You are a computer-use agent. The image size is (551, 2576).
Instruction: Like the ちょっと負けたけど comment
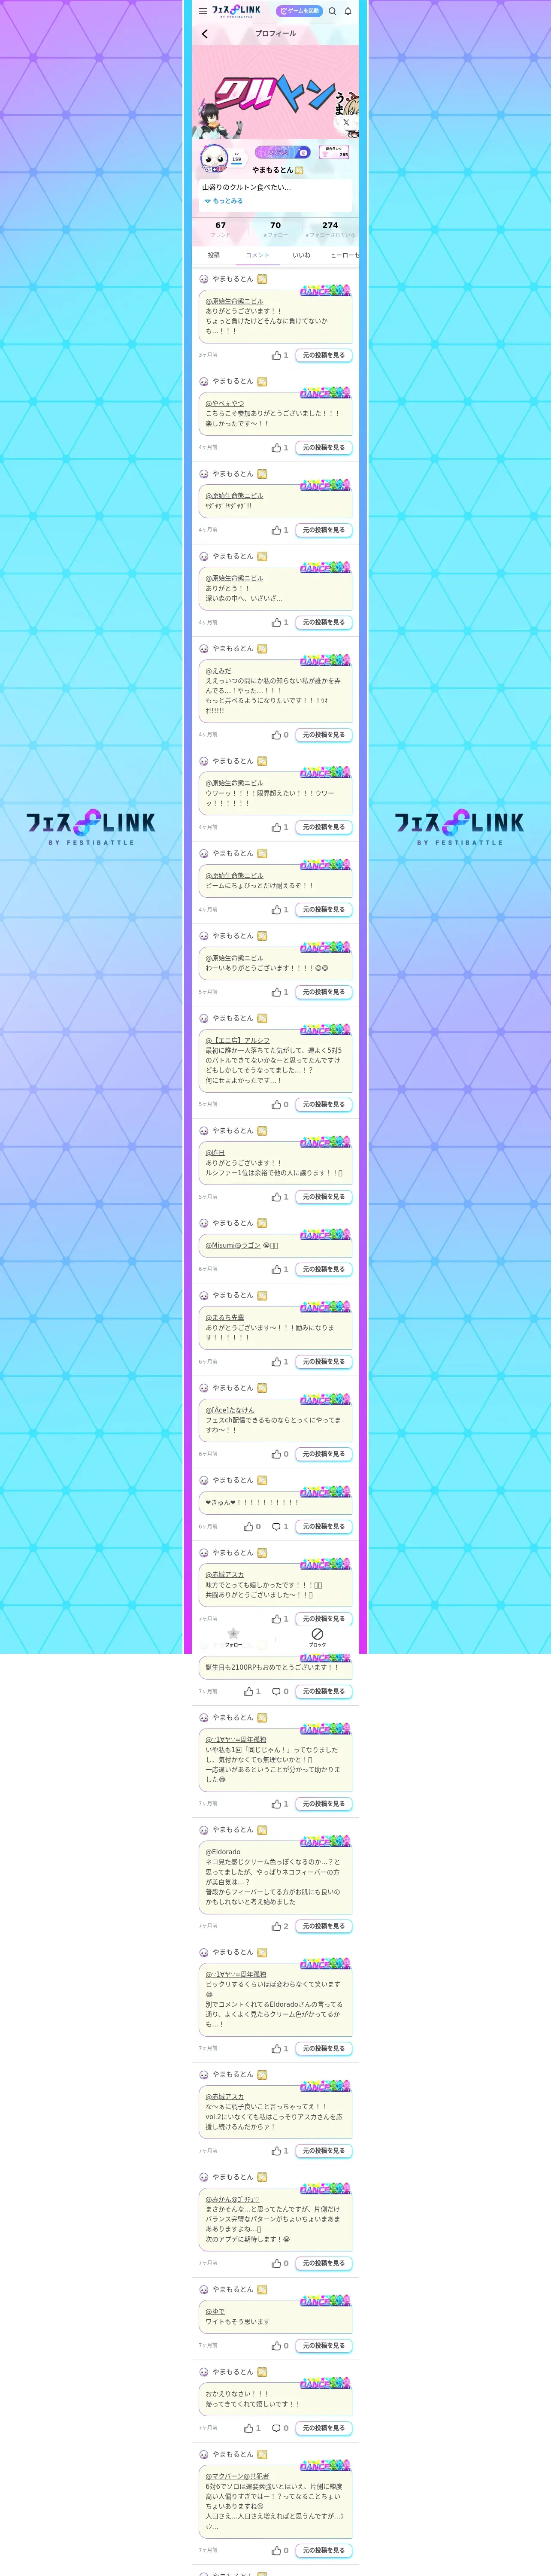[x=276, y=356]
